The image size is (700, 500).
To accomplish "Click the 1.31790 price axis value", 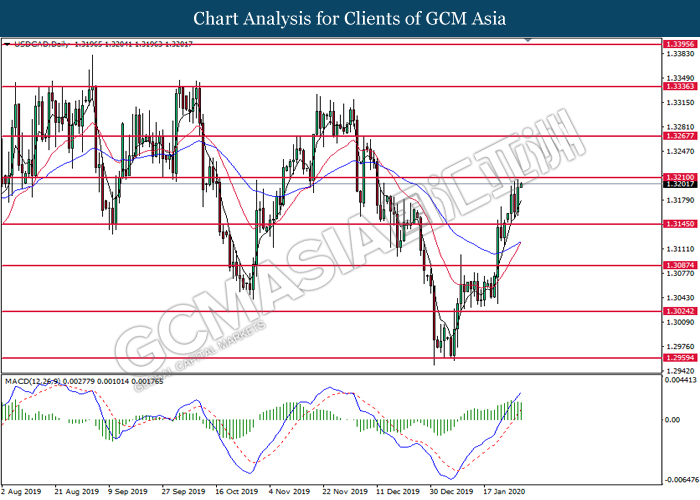I will [680, 200].
